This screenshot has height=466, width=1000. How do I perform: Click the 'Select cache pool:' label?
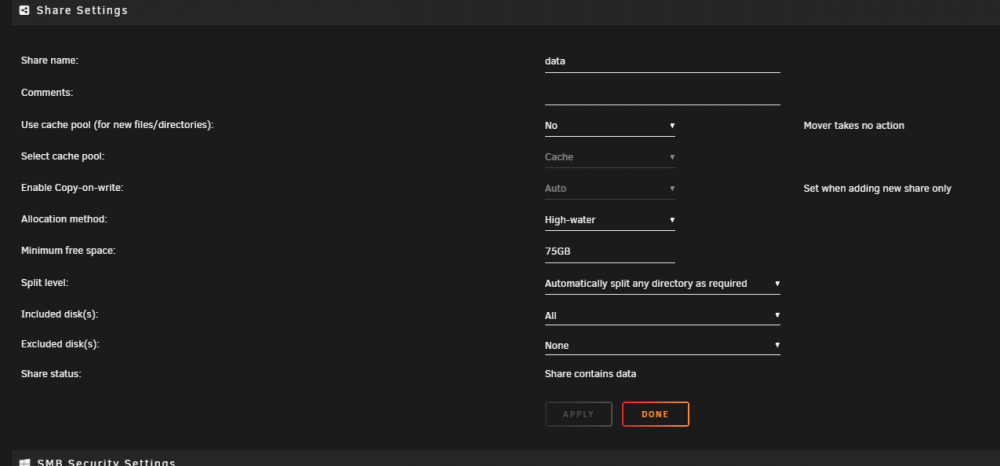click(62, 156)
